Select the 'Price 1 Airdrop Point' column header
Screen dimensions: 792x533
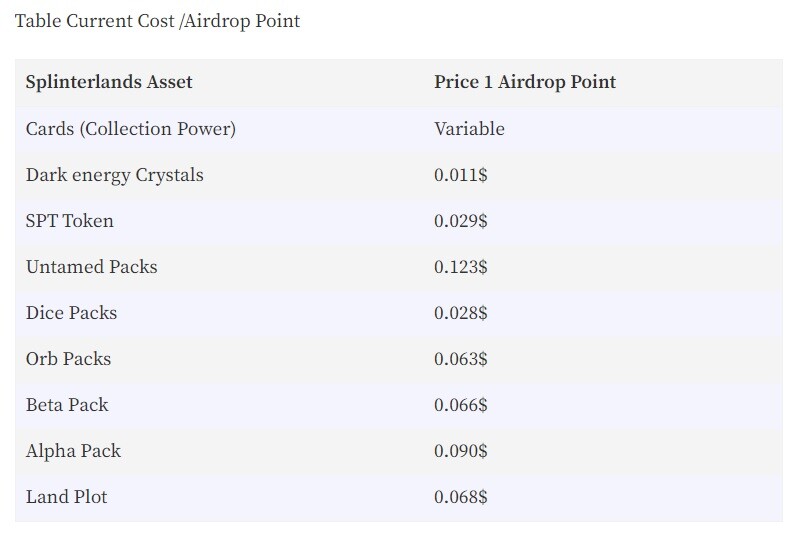pos(525,82)
